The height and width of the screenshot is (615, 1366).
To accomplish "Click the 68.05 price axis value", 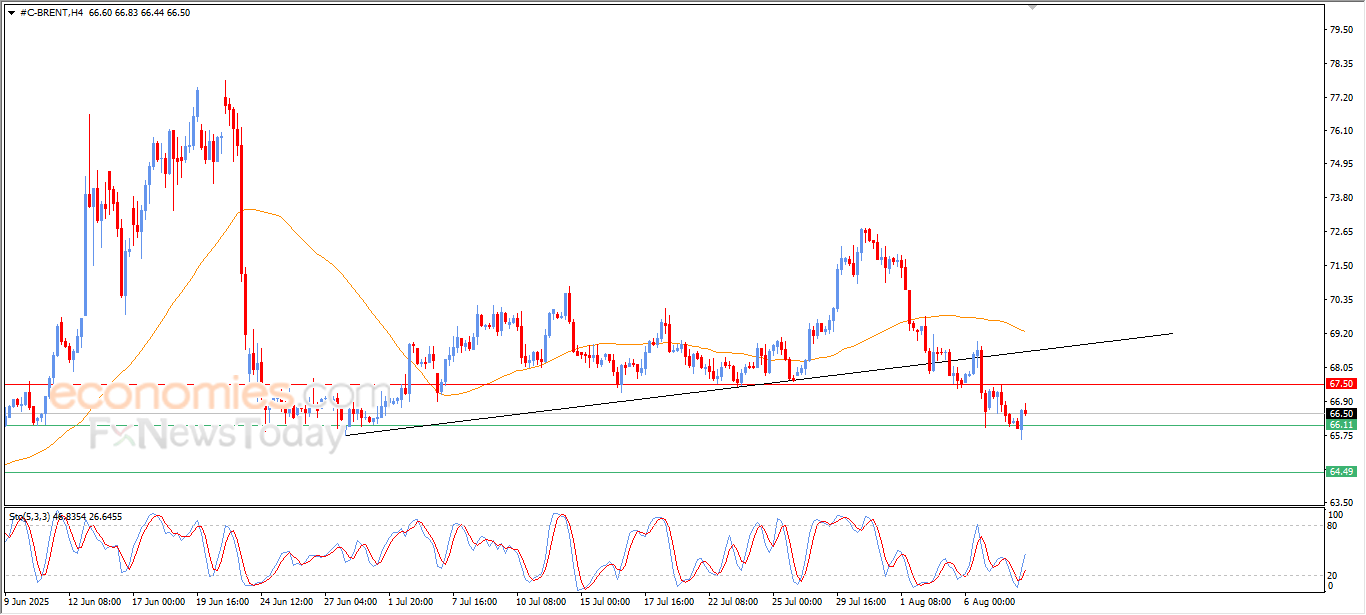I will 1341,367.
